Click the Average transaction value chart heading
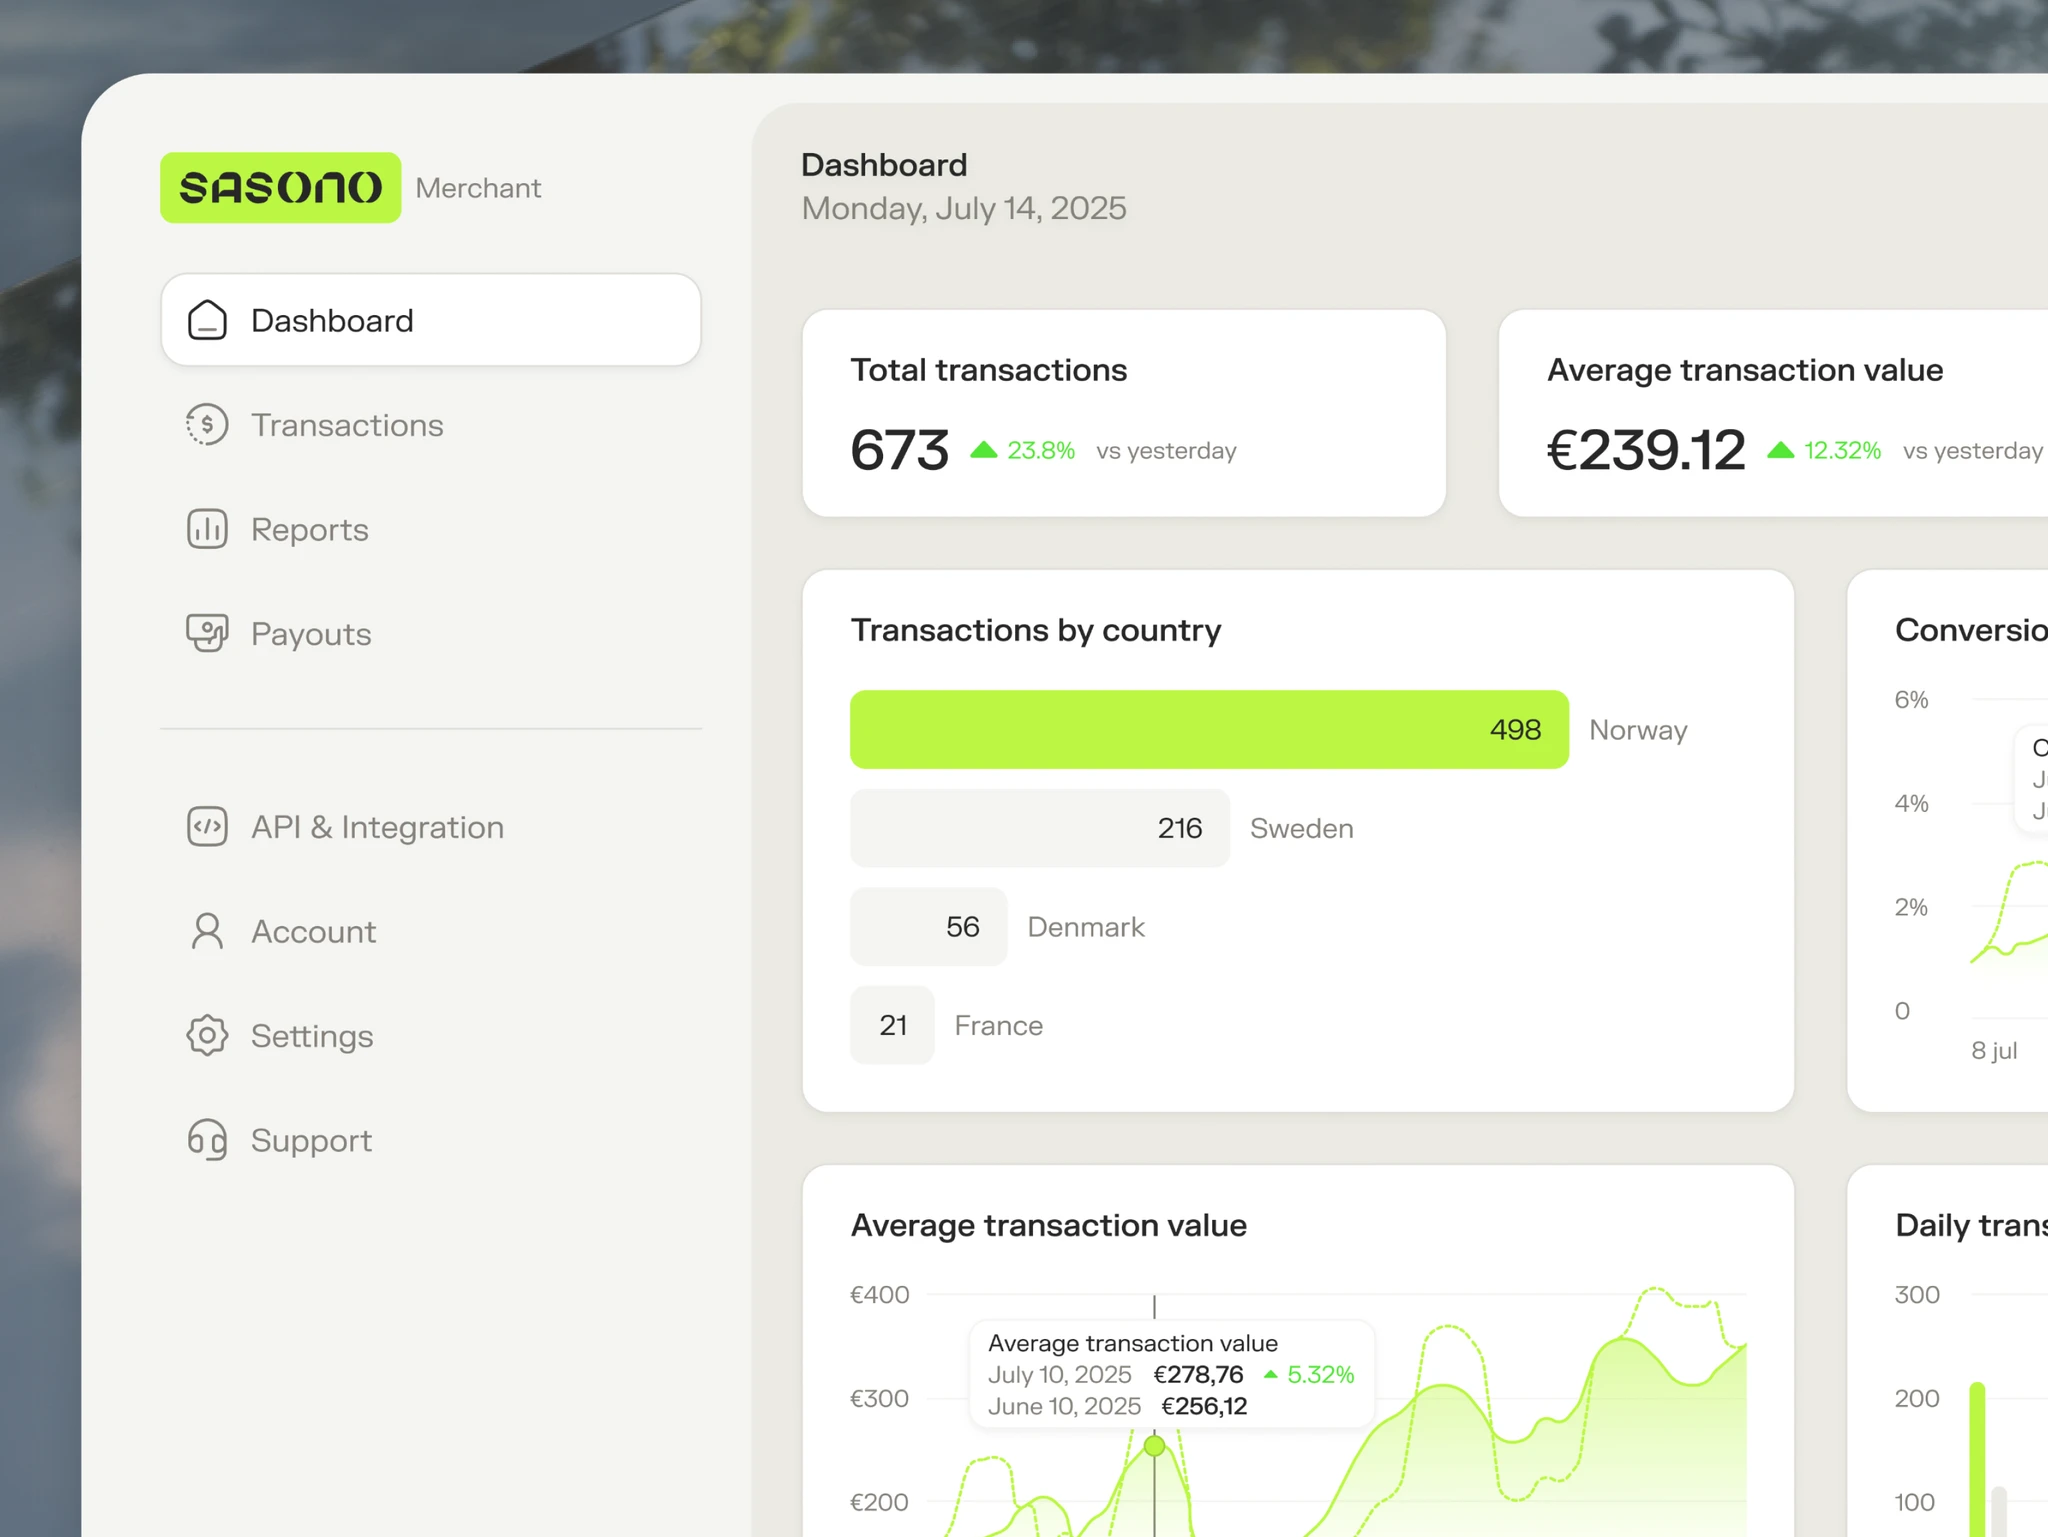The height and width of the screenshot is (1537, 2048). pos(1048,1225)
